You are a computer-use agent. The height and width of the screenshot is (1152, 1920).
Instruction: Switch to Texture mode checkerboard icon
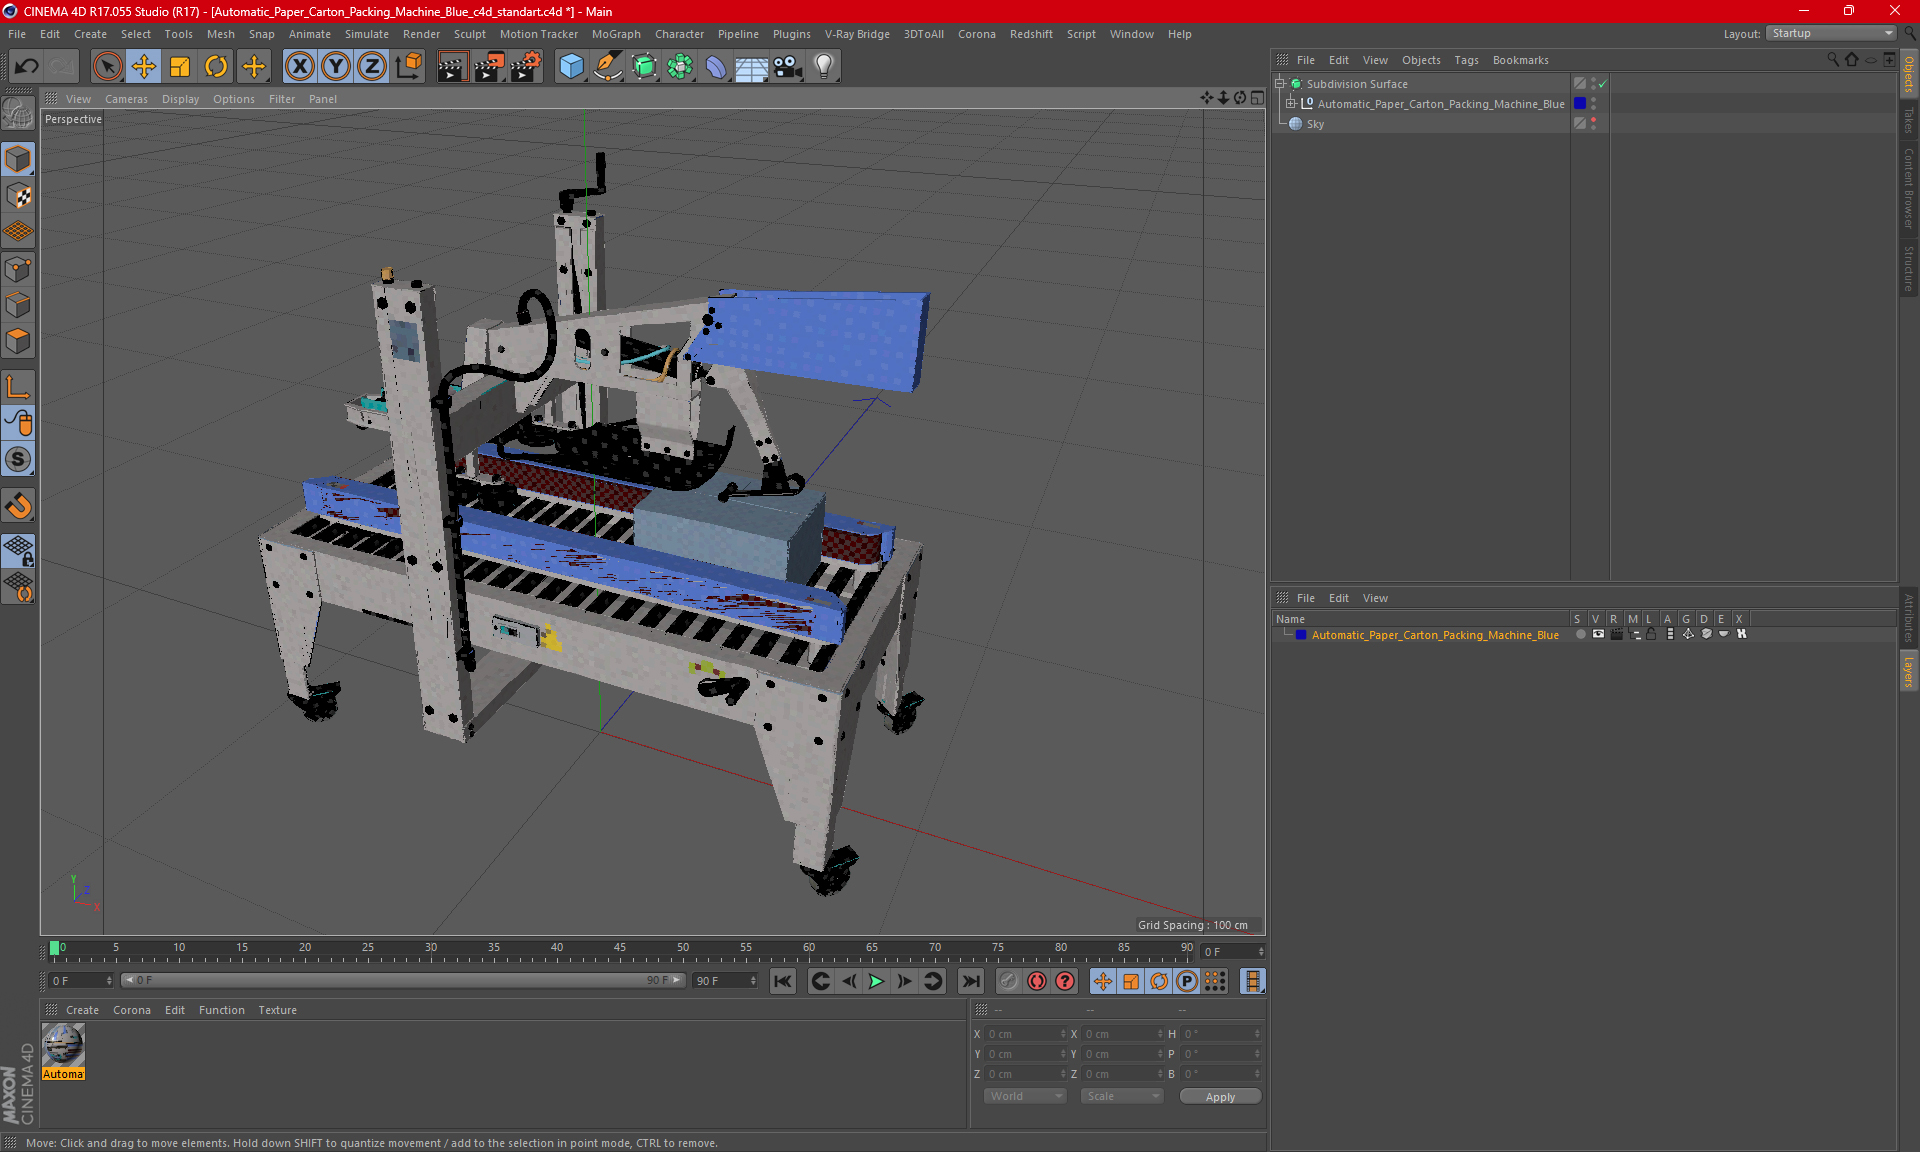pyautogui.click(x=18, y=196)
